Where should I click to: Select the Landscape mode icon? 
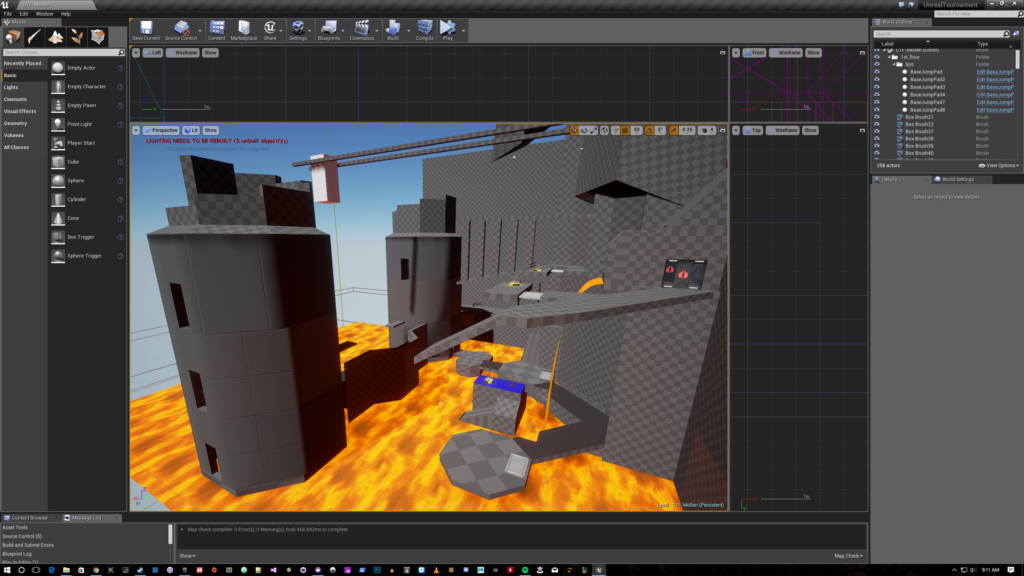click(x=56, y=37)
